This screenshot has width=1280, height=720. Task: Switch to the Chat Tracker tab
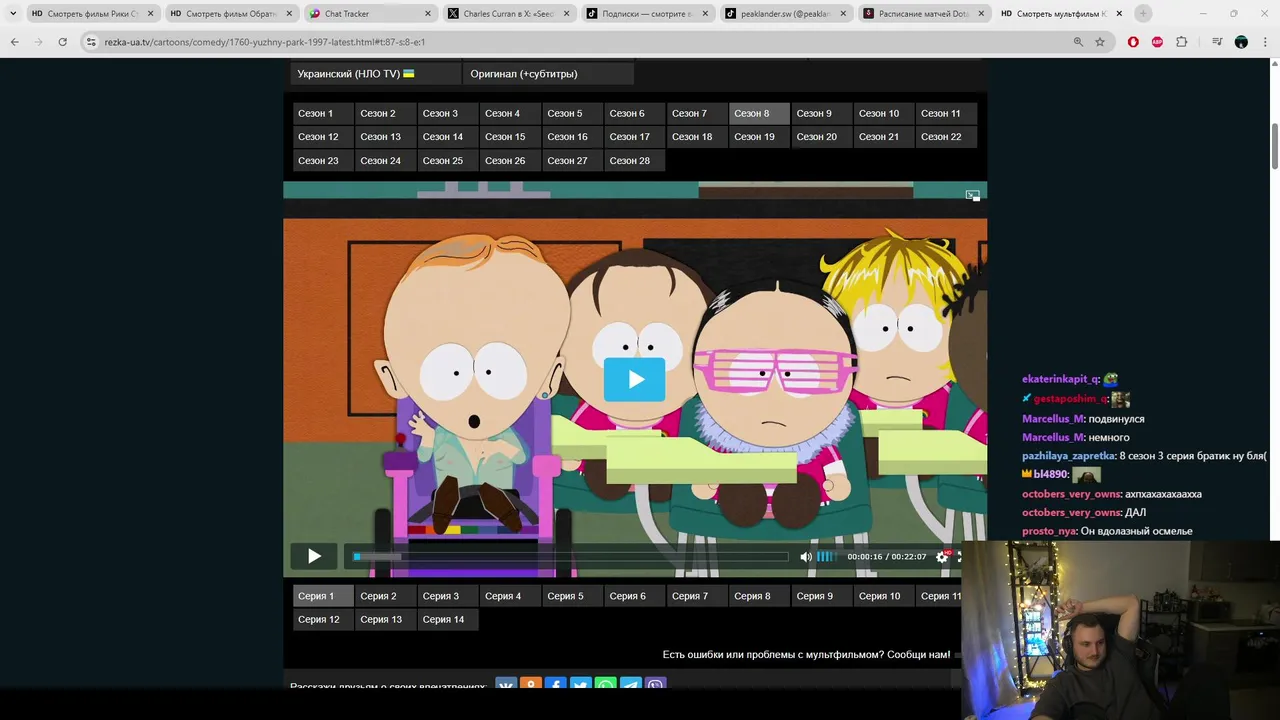(x=371, y=13)
